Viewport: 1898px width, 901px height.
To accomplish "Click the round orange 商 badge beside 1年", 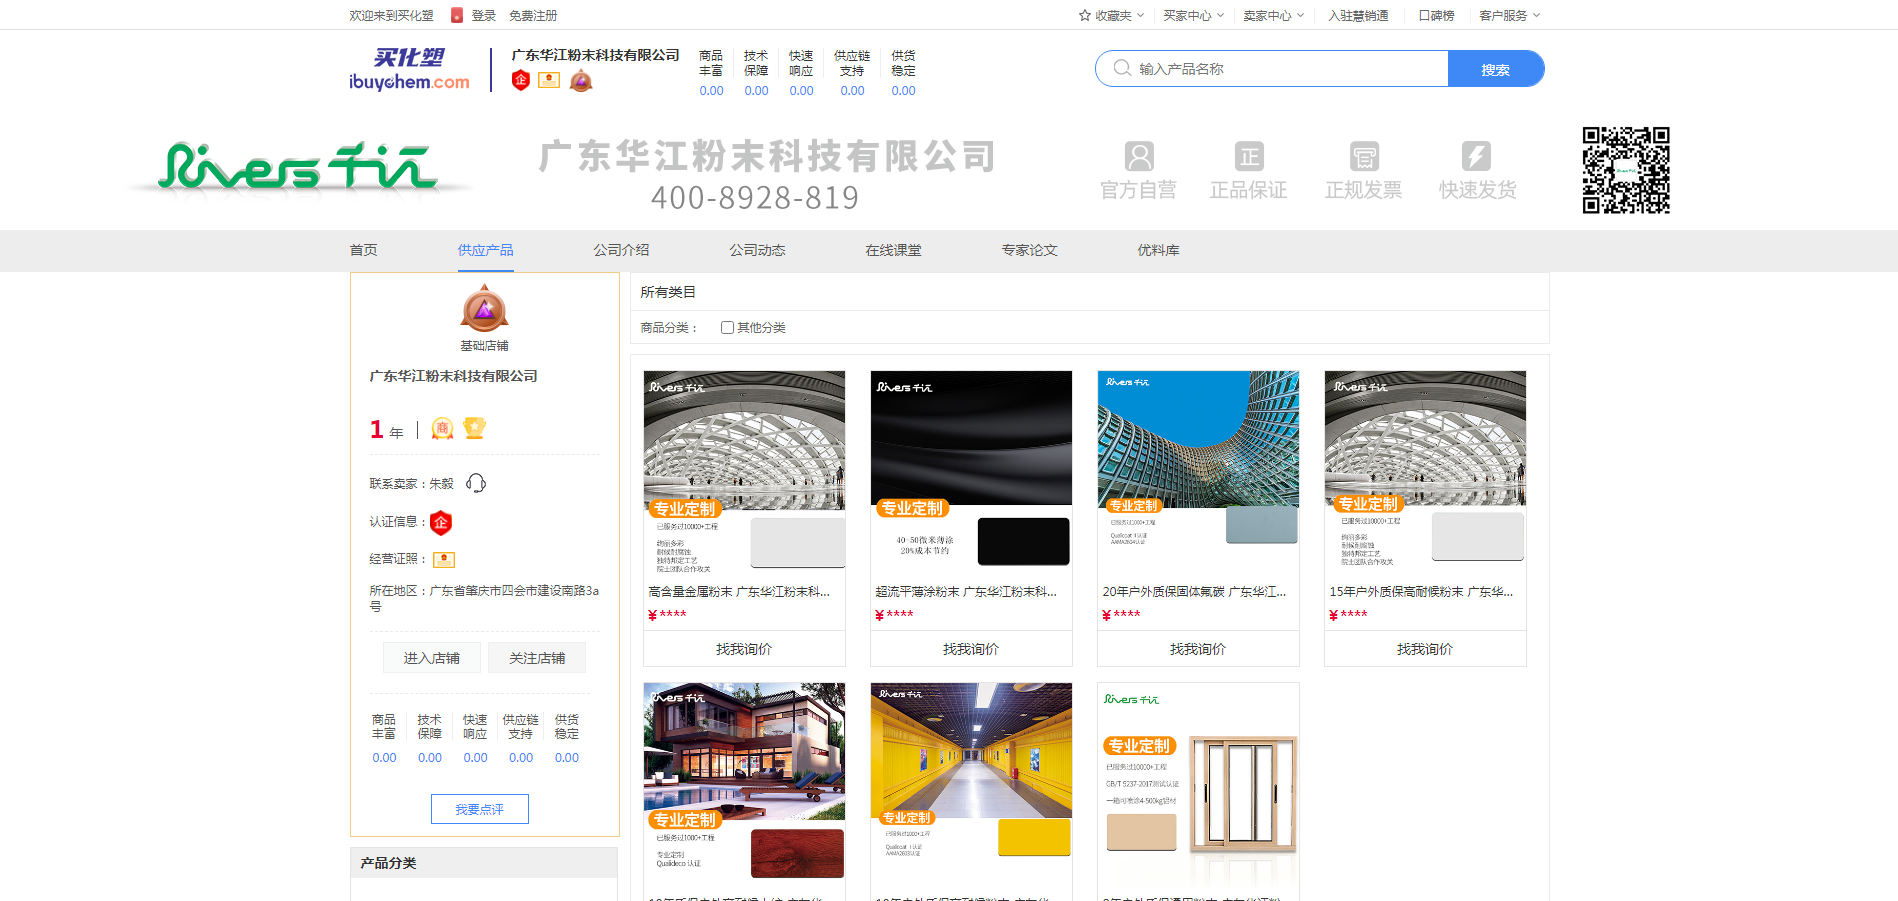I will (442, 429).
